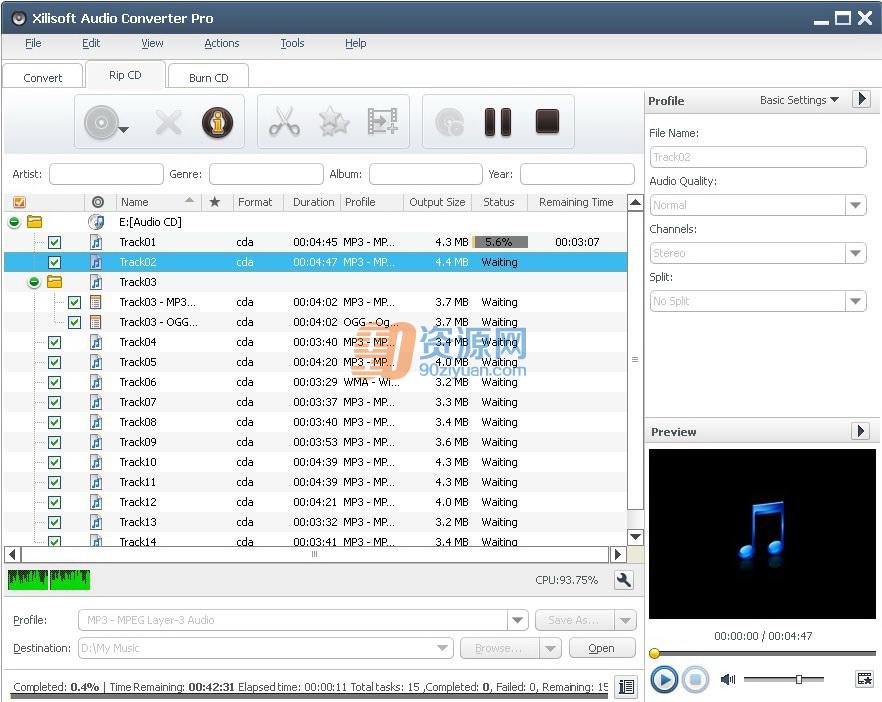
Task: Click the document icon of Track03 - OGG row
Action: [x=96, y=322]
